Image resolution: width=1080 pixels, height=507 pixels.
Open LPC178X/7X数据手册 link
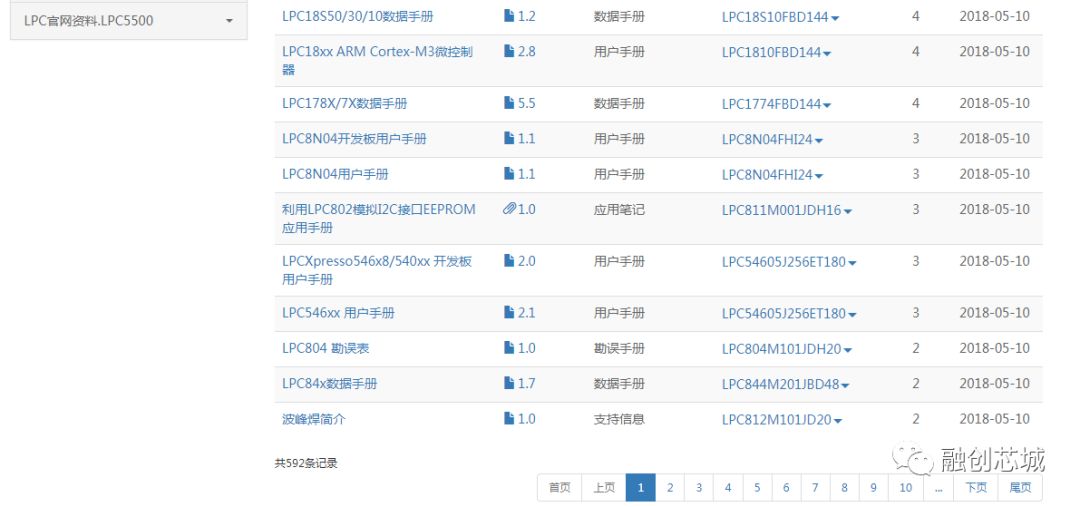[x=344, y=103]
